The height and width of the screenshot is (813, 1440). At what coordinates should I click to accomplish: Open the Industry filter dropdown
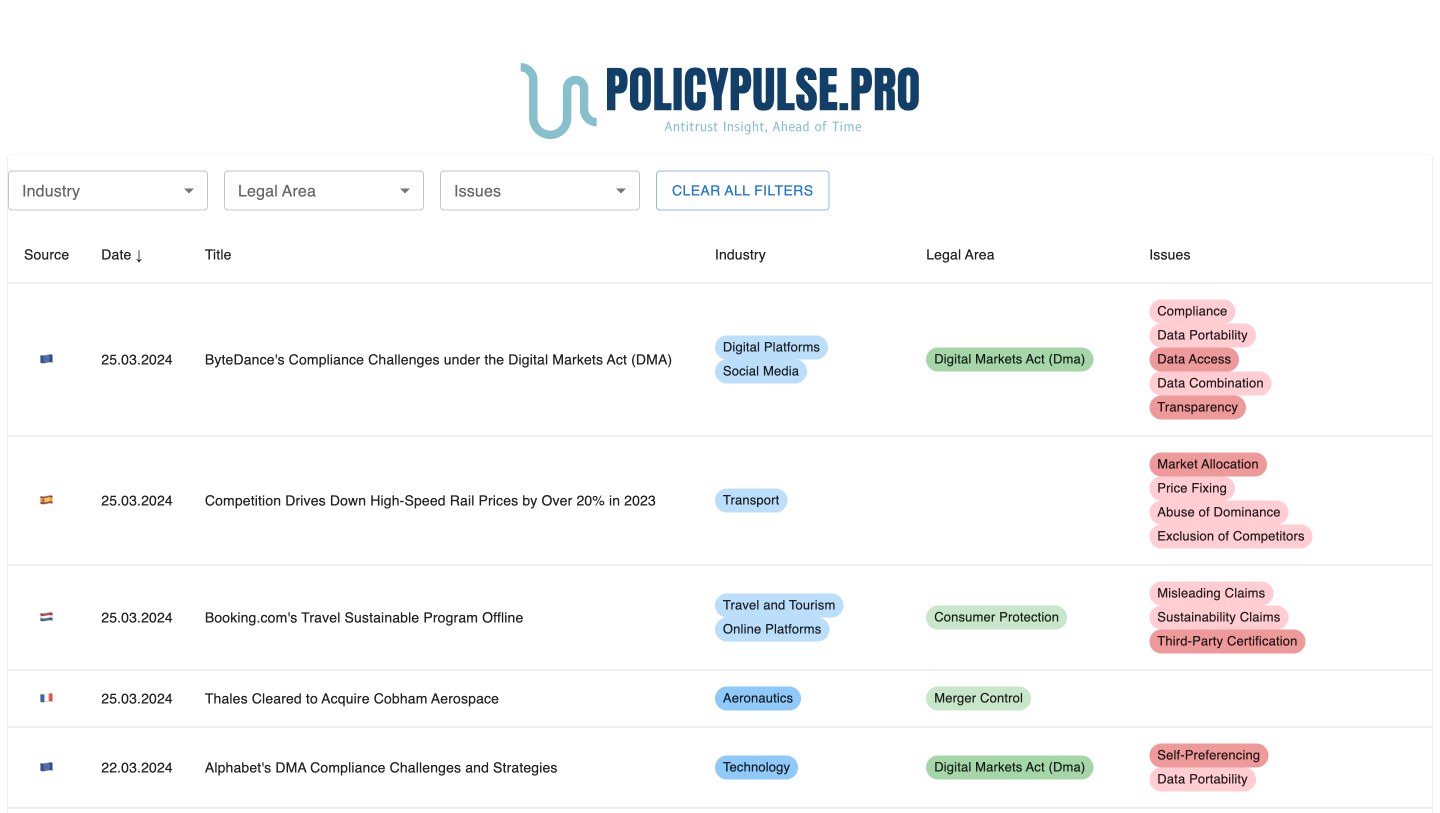(x=108, y=191)
